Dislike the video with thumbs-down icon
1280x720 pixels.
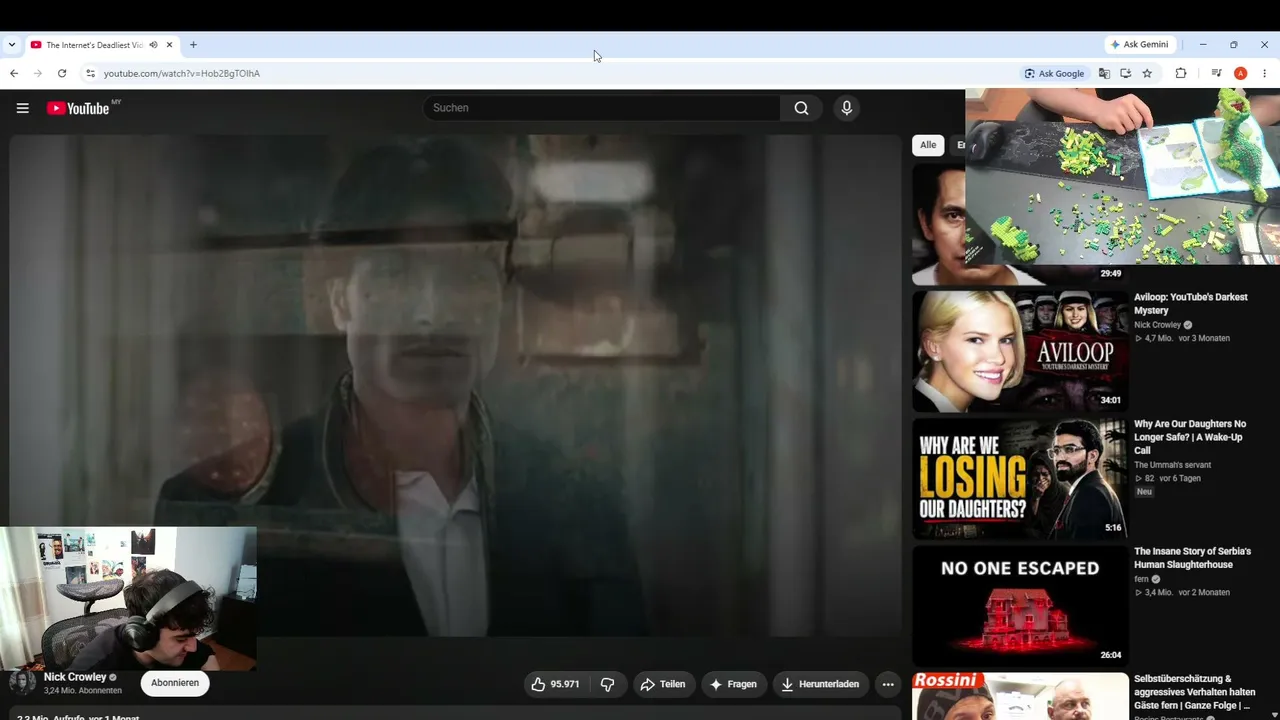(607, 684)
